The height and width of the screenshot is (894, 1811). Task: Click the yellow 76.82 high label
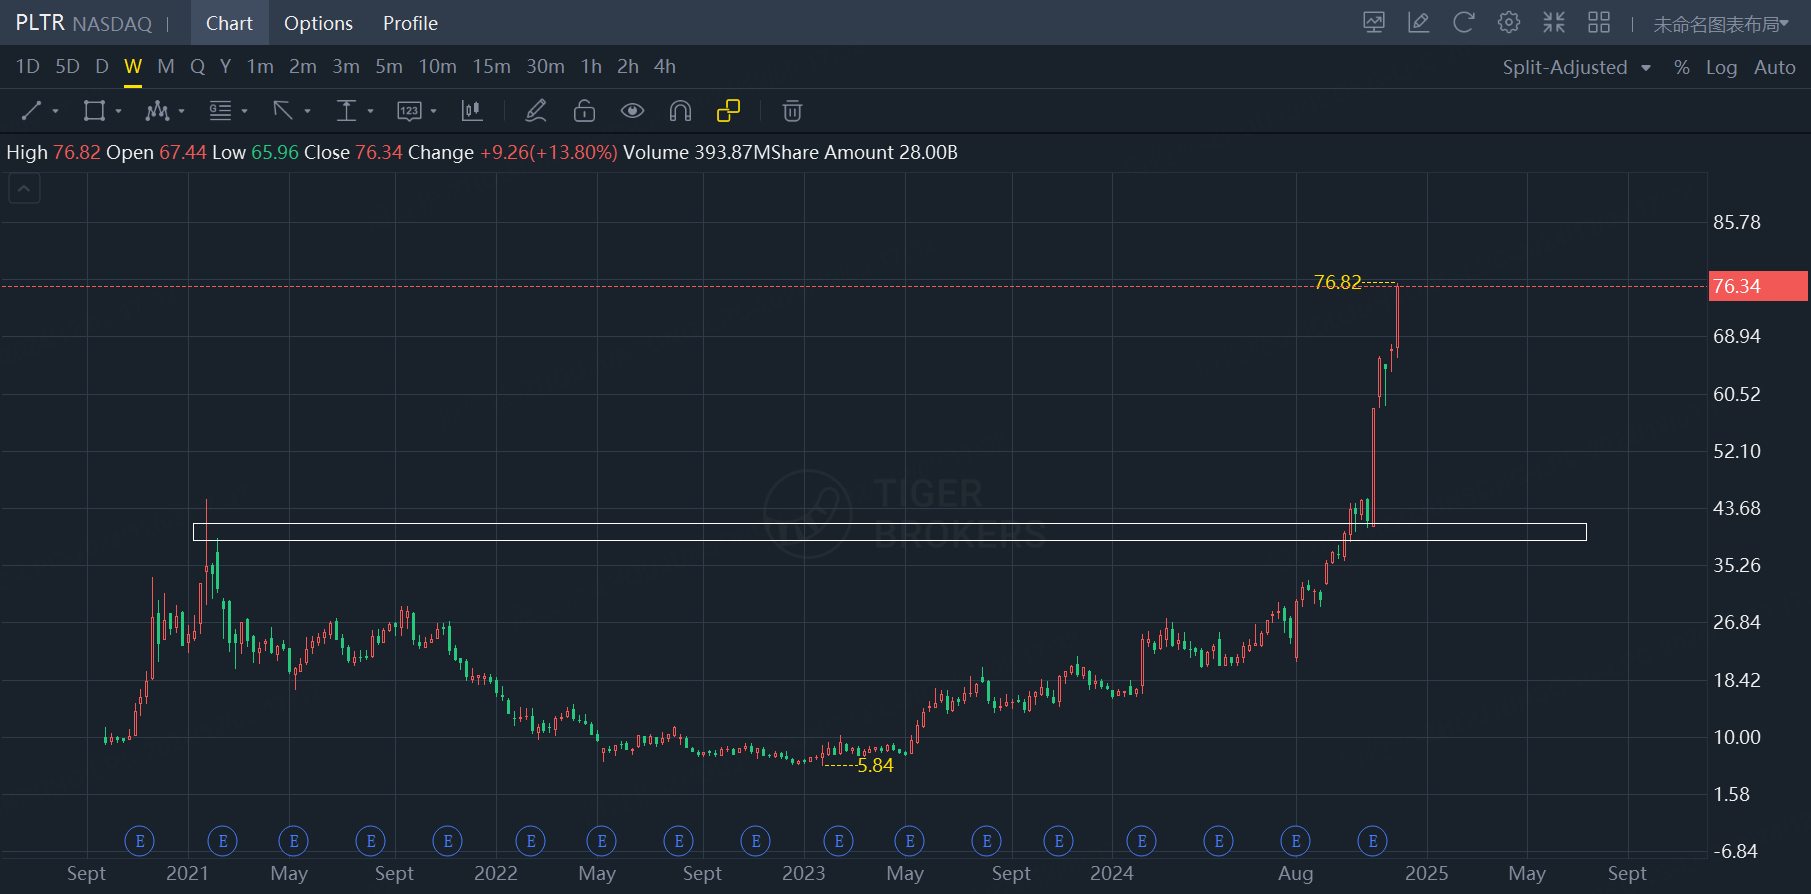1338,283
